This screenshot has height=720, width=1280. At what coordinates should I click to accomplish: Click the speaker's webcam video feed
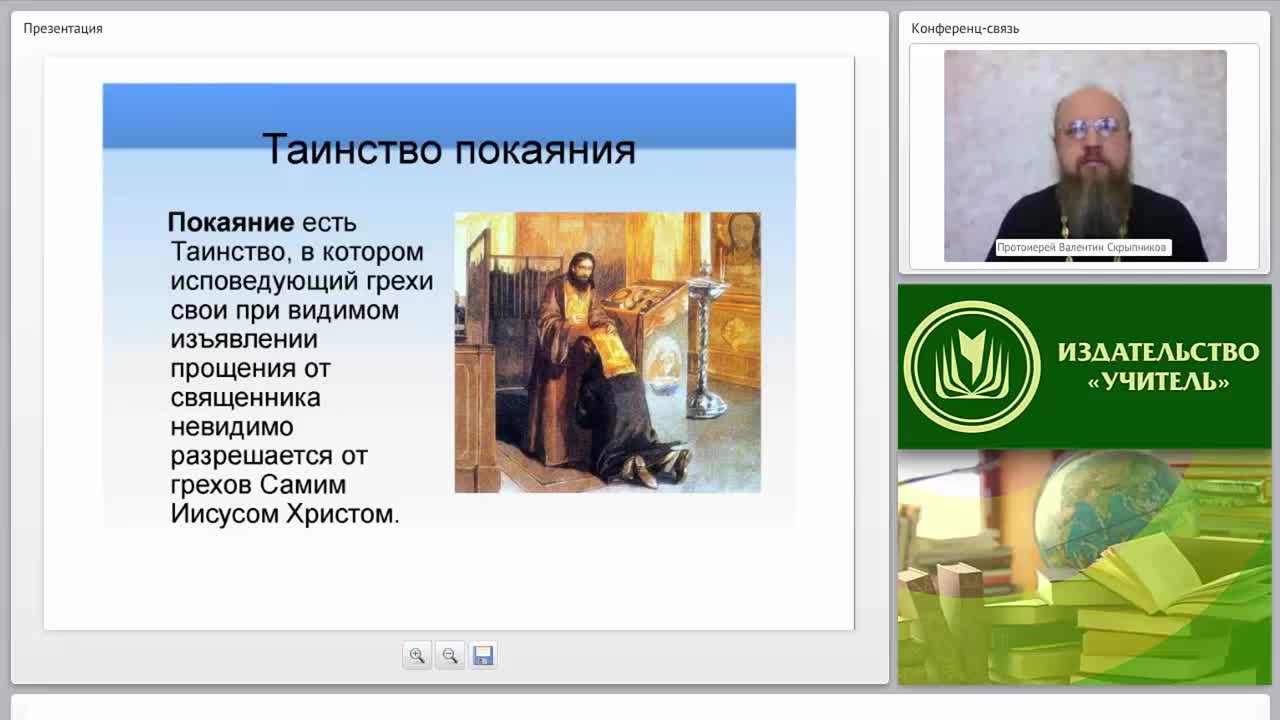1085,156
